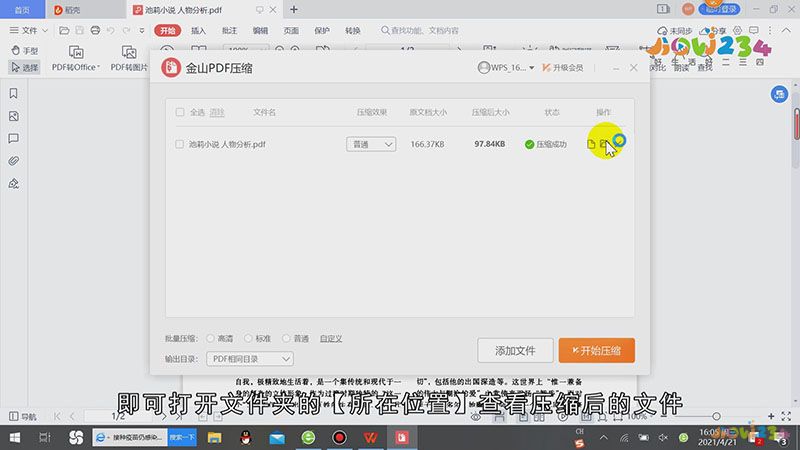Click the blue floating convert icon at right
The image size is (800, 450).
coord(779,94)
